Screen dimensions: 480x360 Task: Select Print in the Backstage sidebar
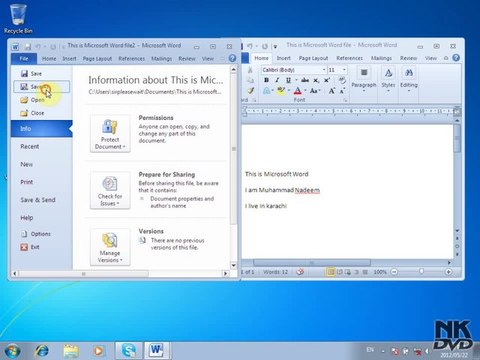pos(27,182)
